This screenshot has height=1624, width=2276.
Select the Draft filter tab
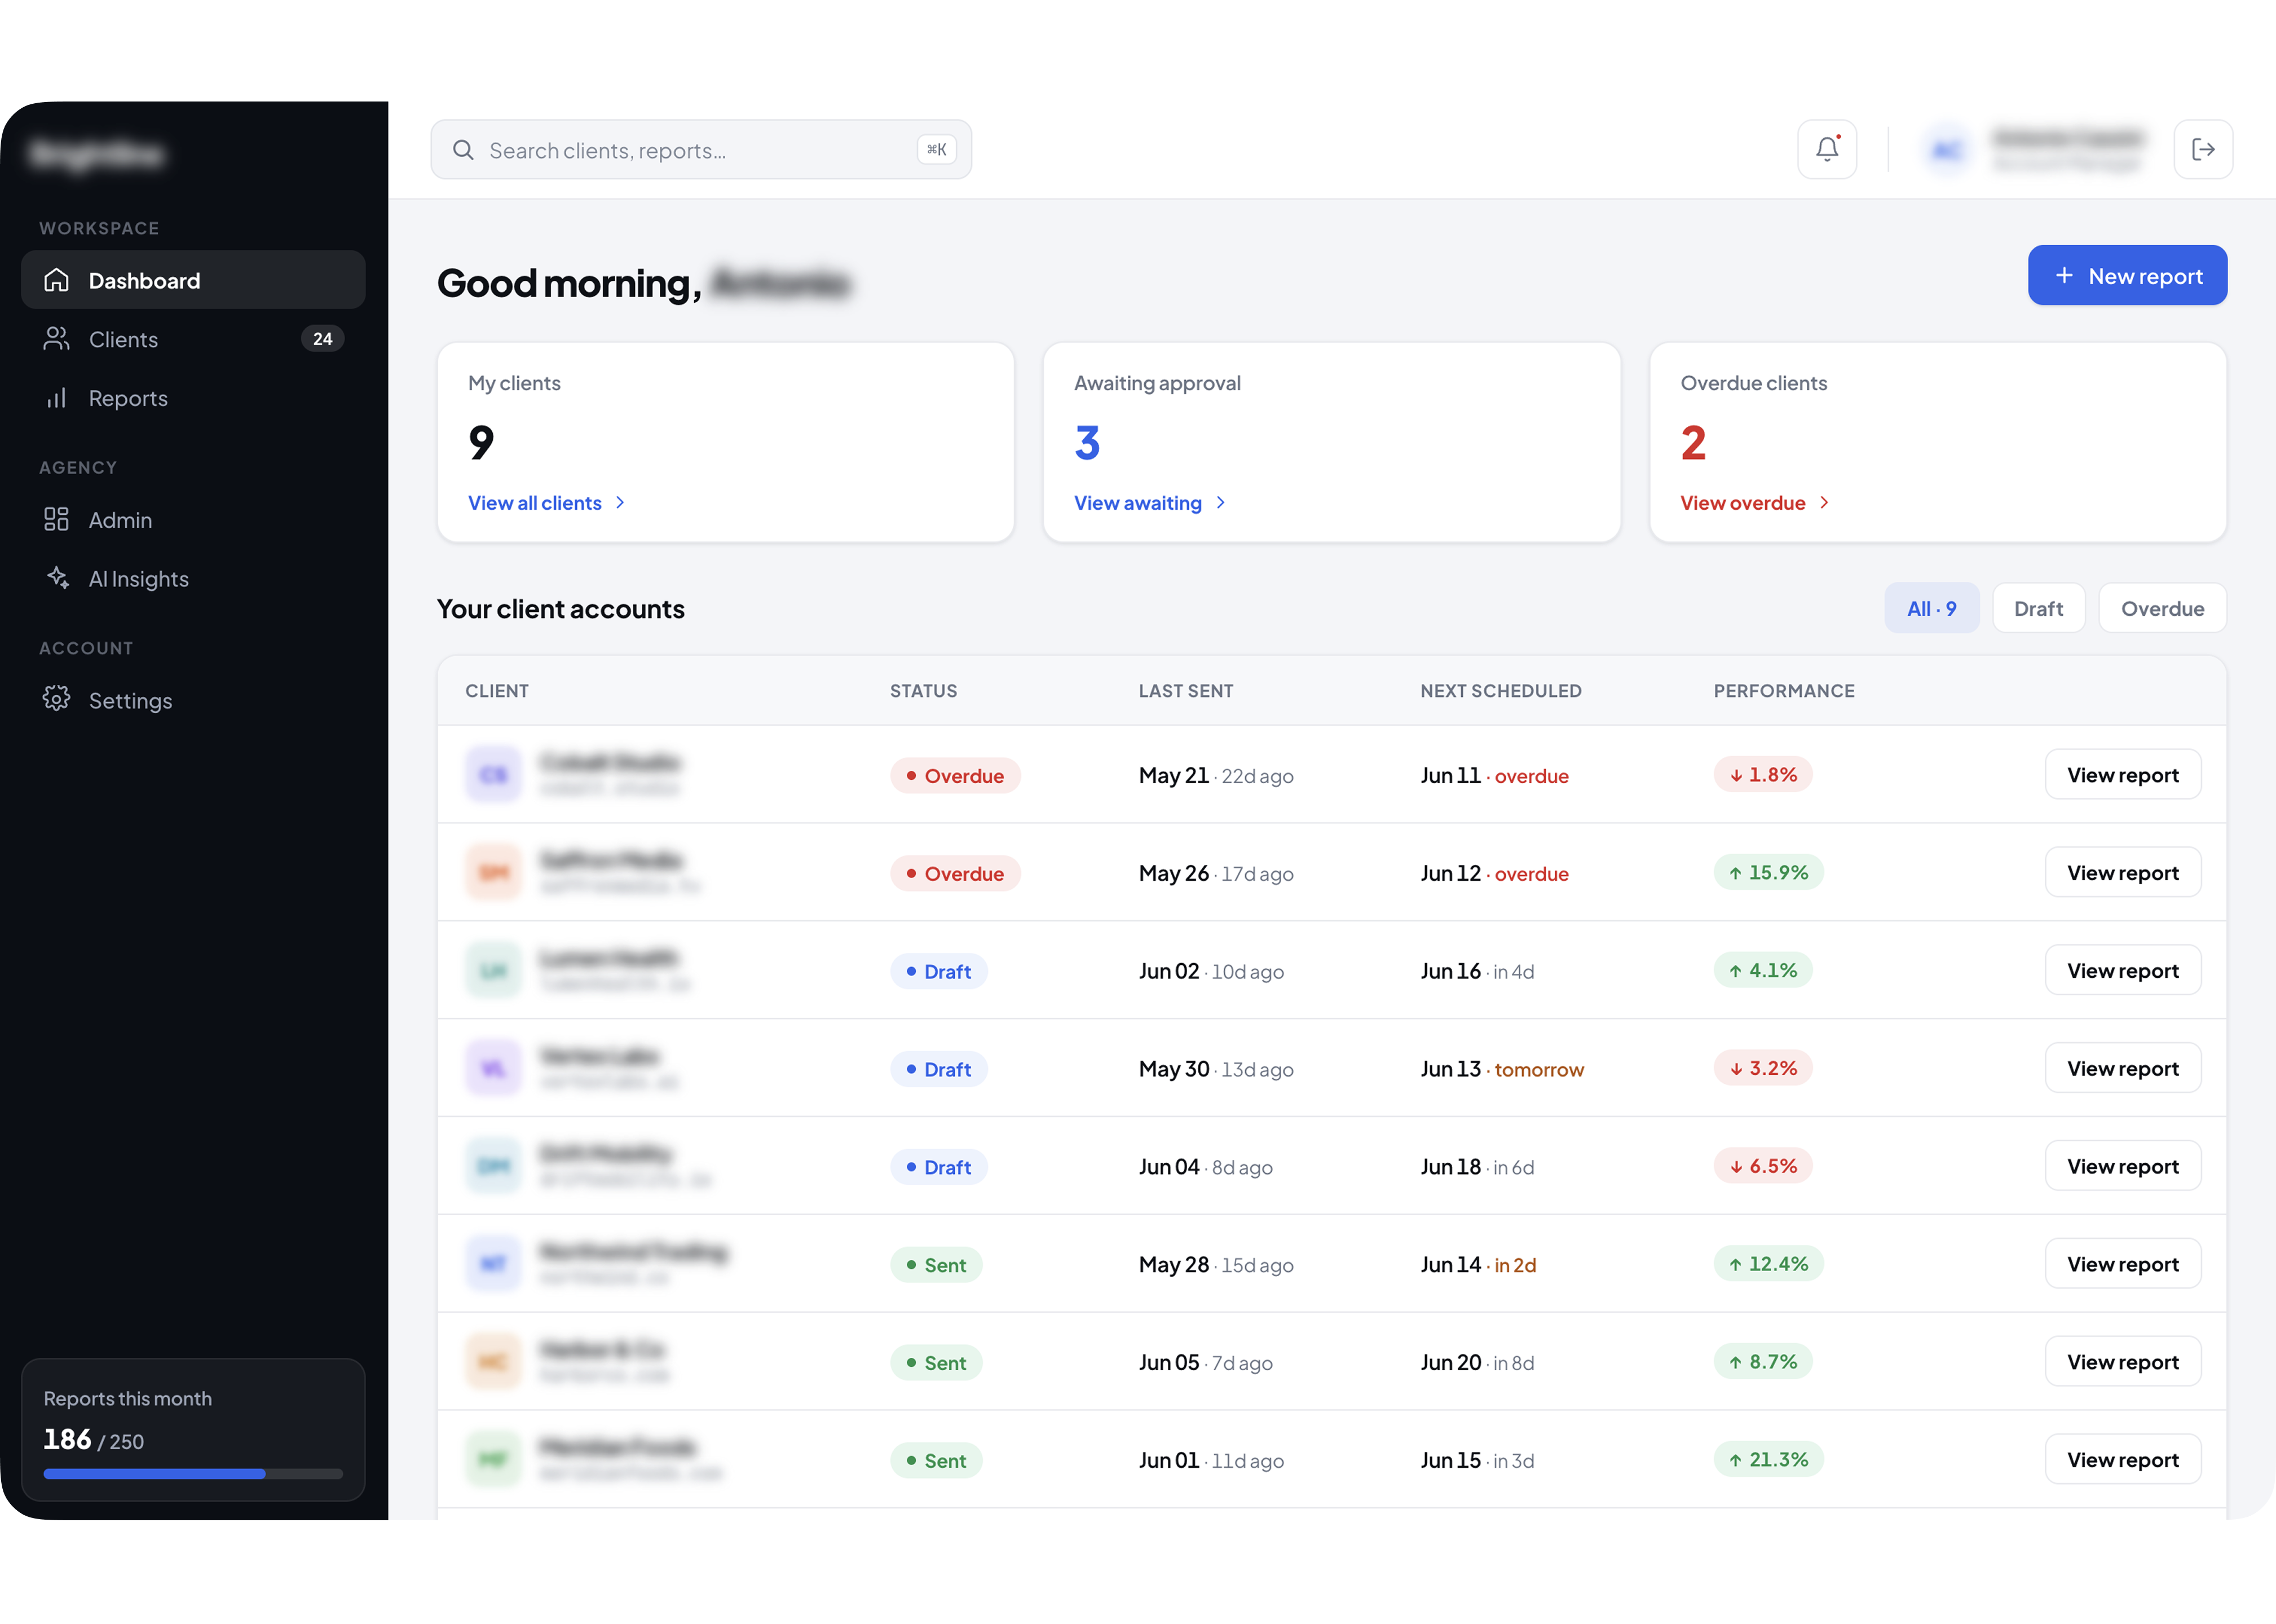2038,608
